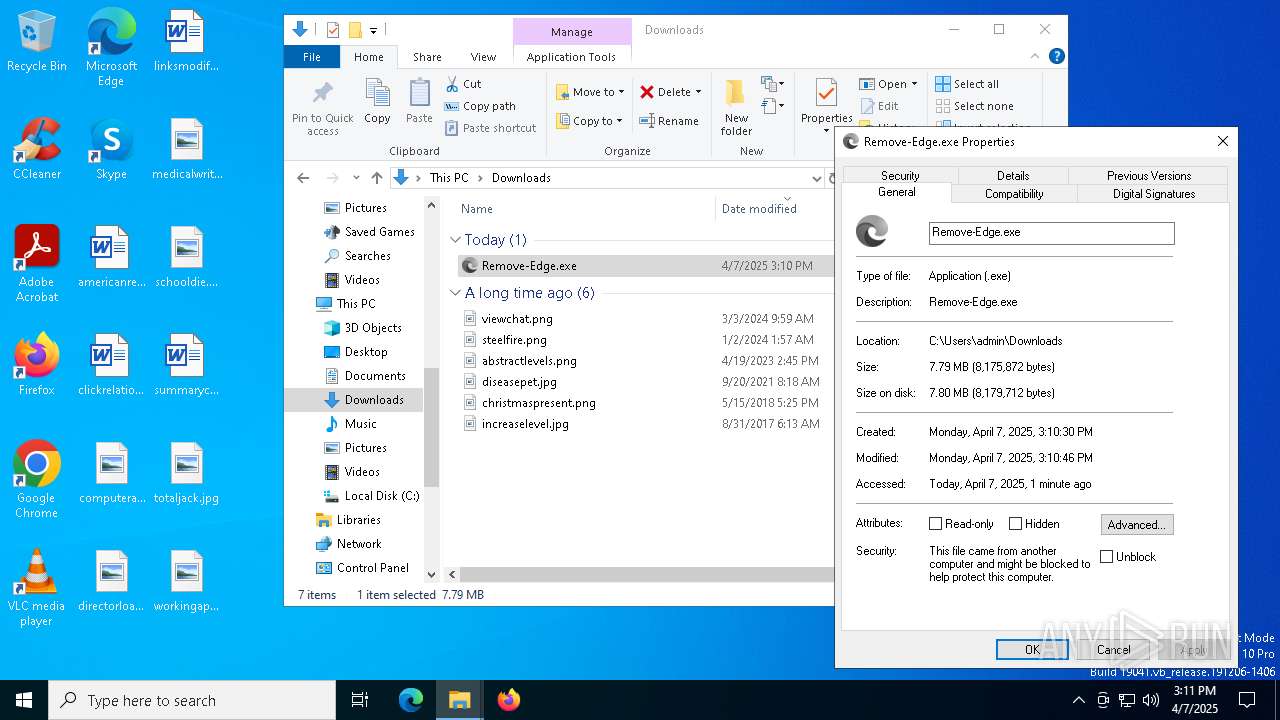The height and width of the screenshot is (720, 1280).
Task: Check the Unblock checkbox
Action: tap(1107, 557)
